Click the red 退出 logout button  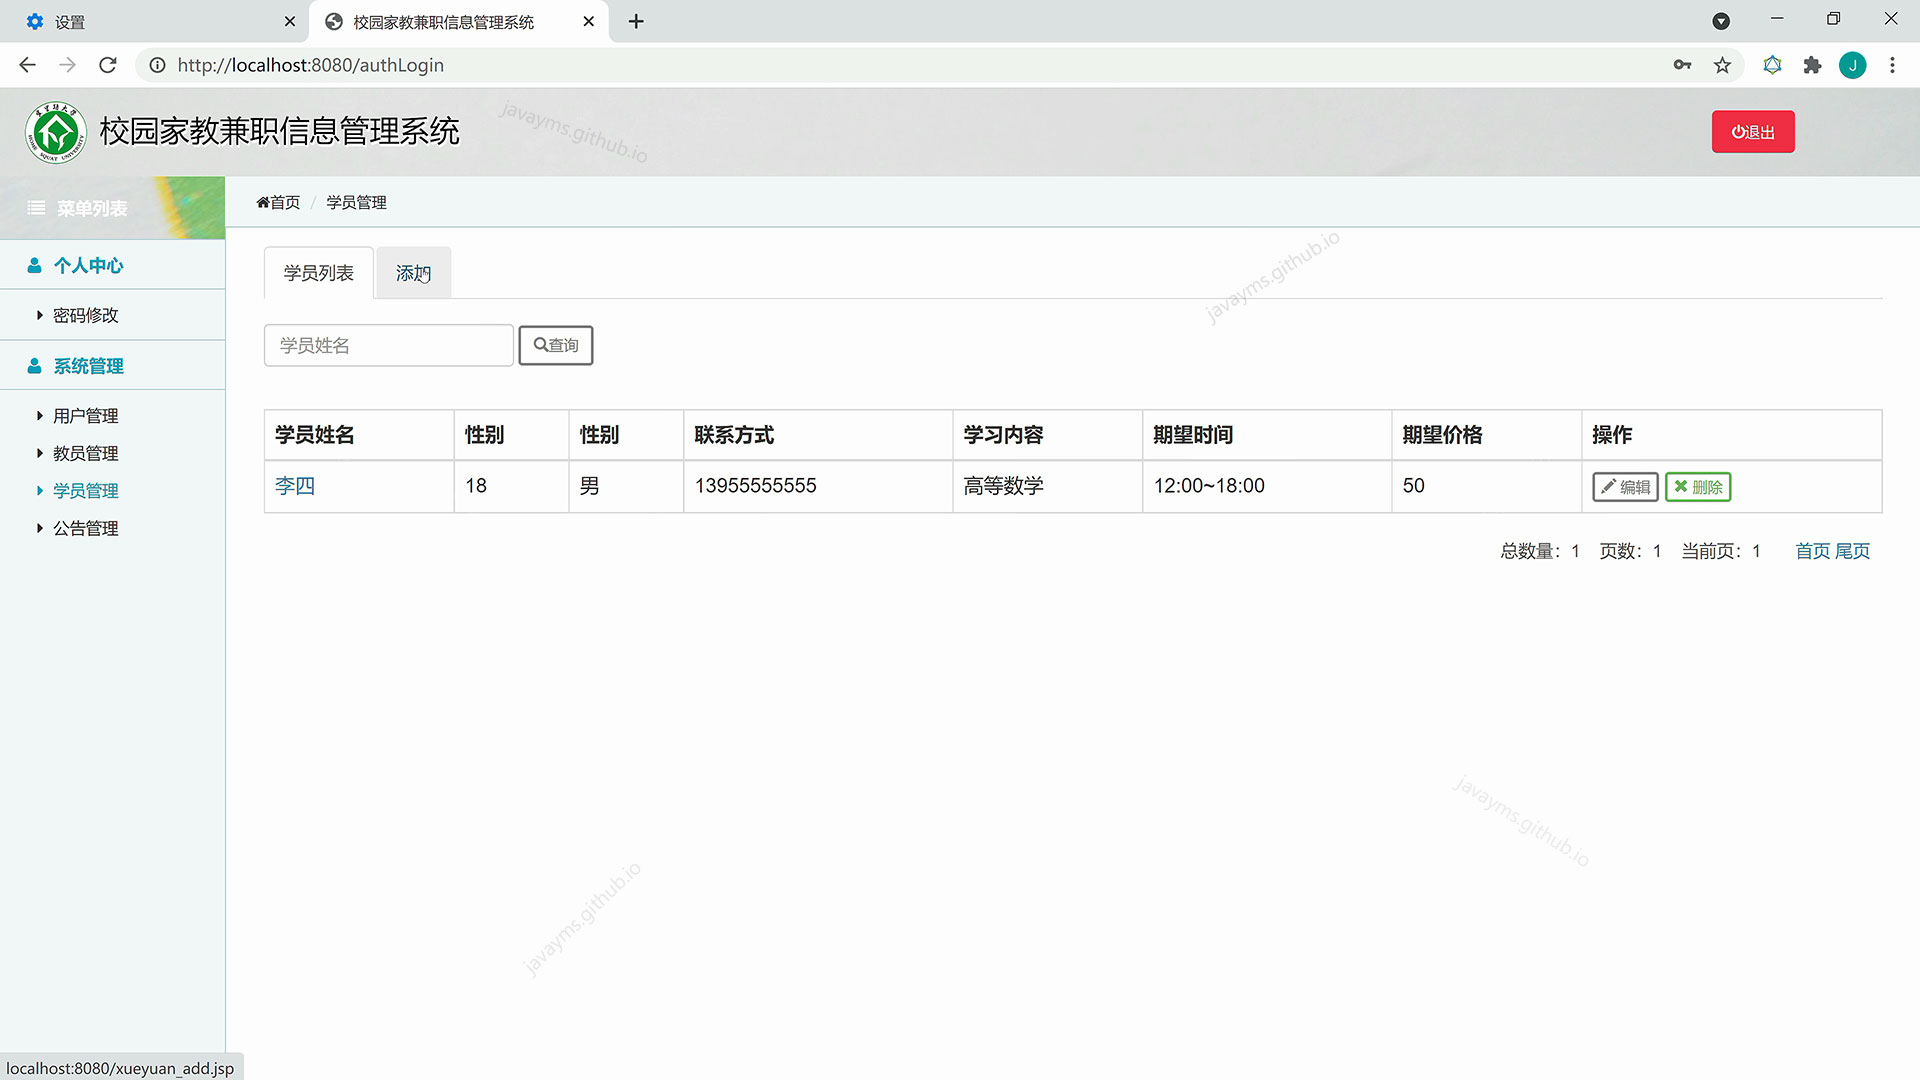click(1752, 132)
